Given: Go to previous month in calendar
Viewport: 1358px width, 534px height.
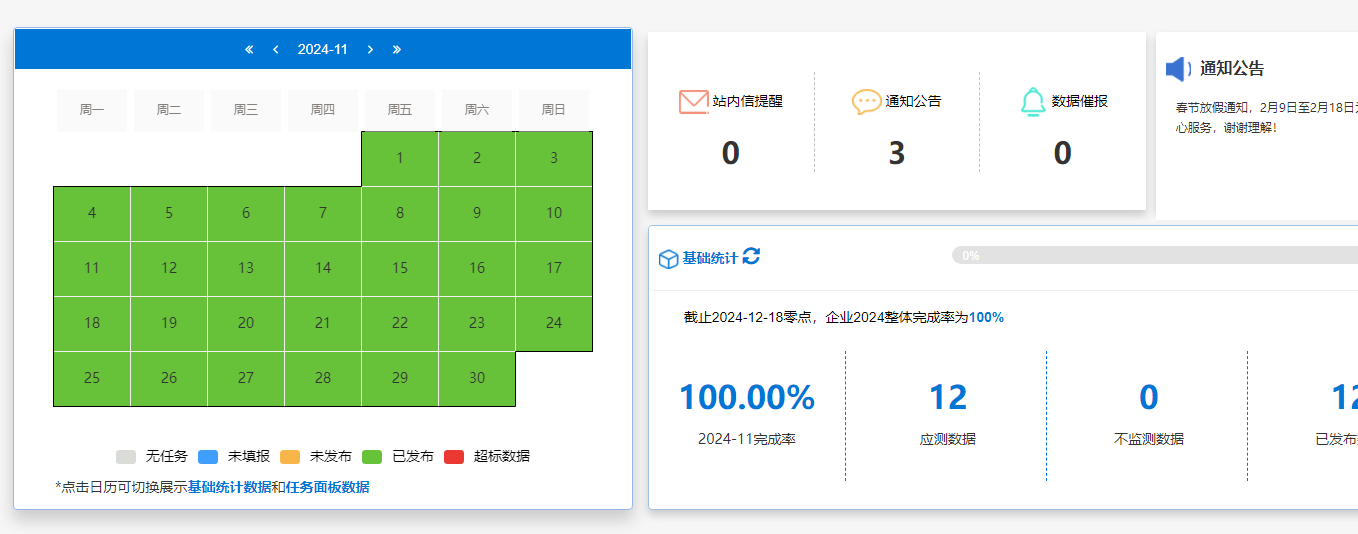Looking at the screenshot, I should [275, 49].
